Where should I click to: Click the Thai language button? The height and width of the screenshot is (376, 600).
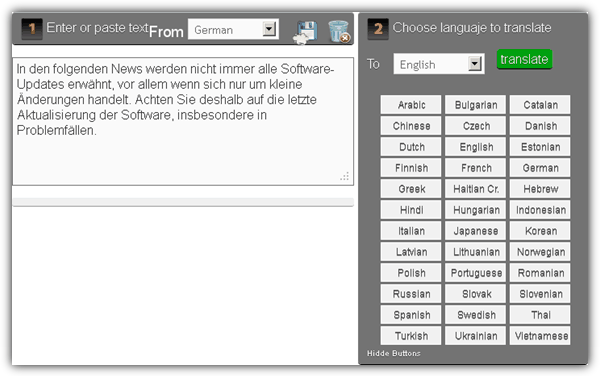tap(540, 315)
